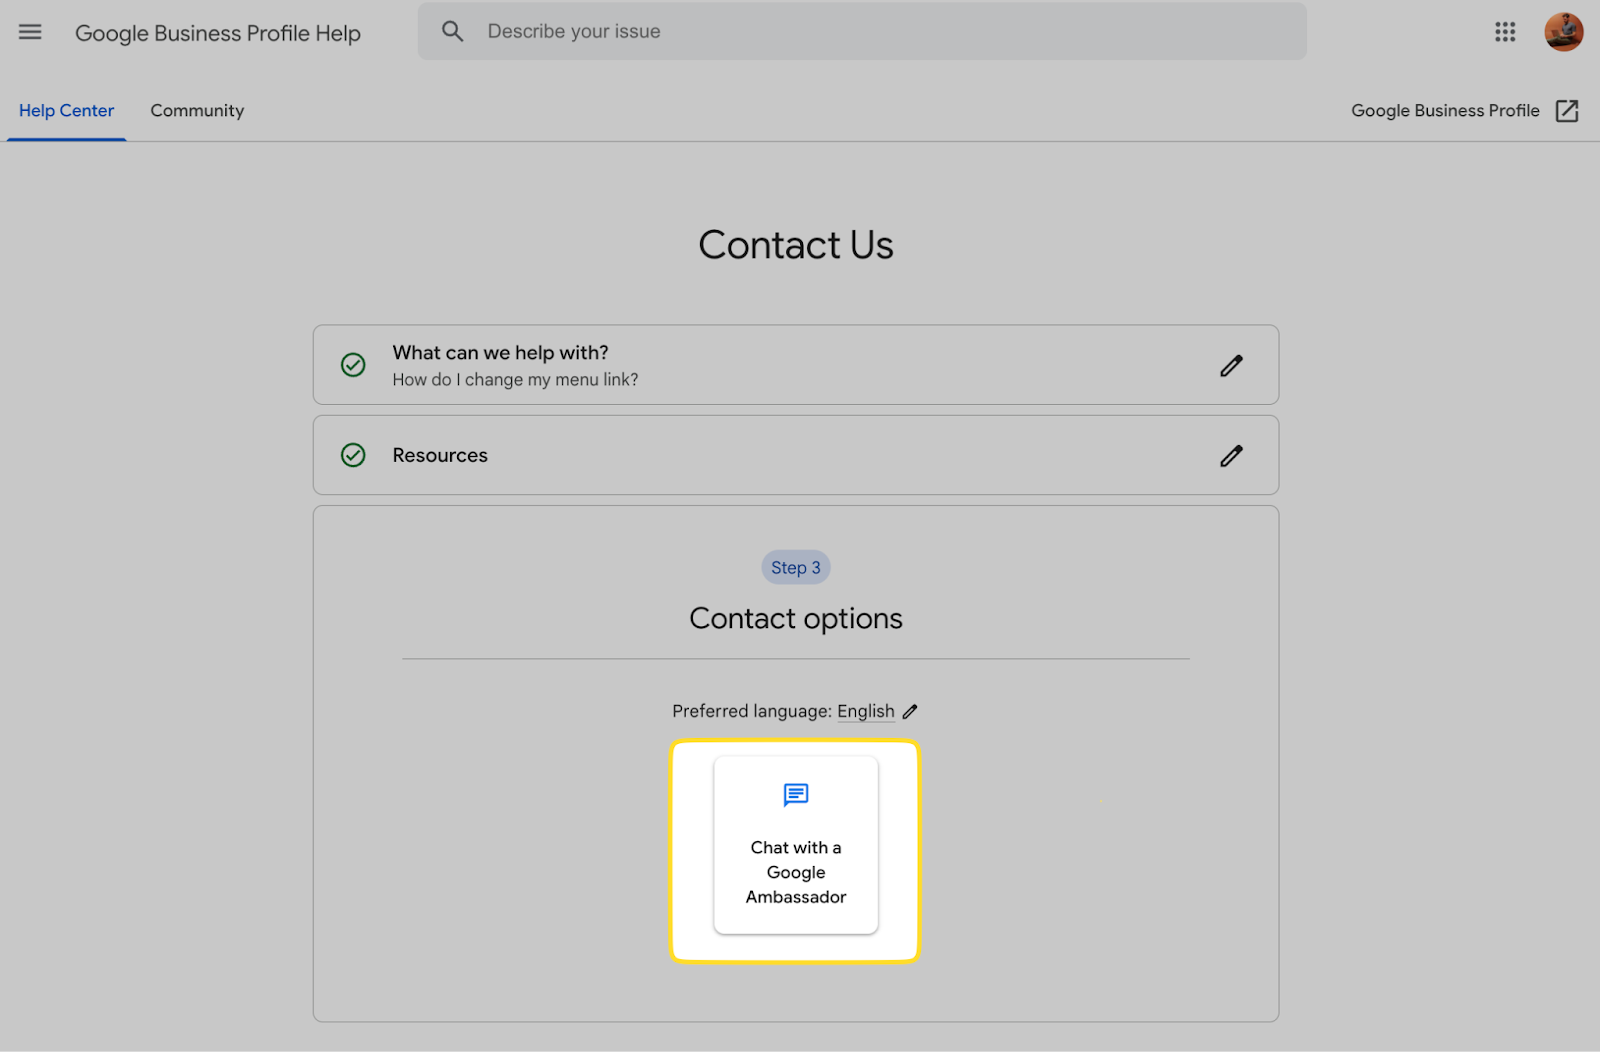This screenshot has height=1052, width=1600.
Task: Switch to the Help Center tab
Action: click(x=66, y=111)
